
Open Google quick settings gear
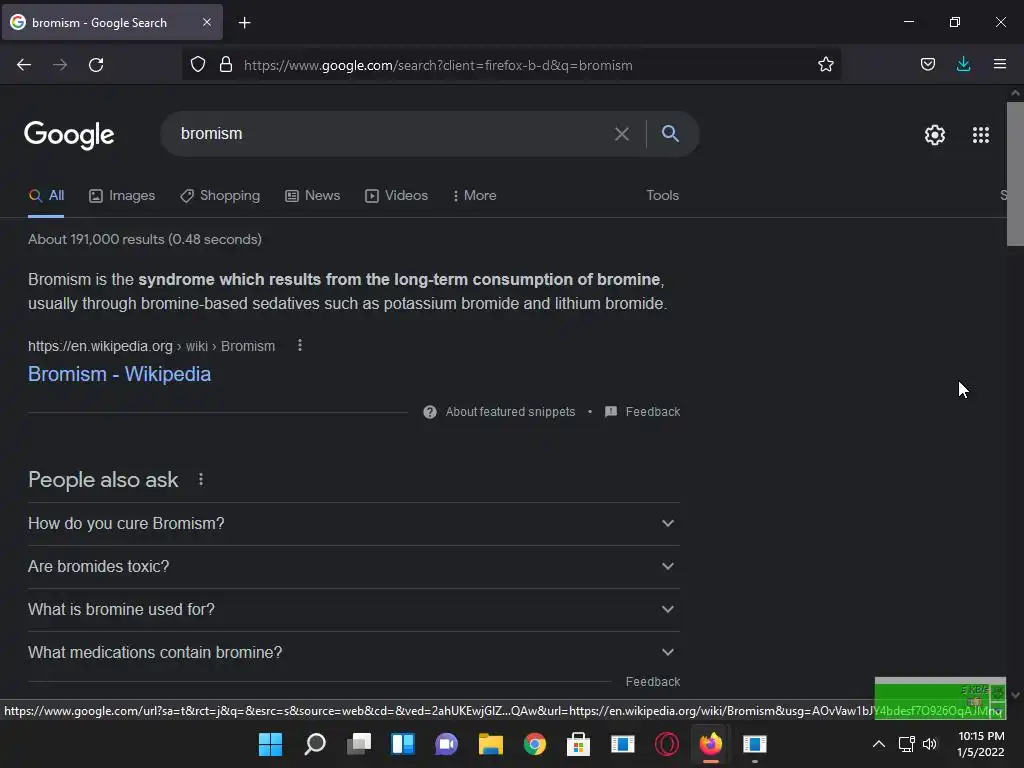935,135
